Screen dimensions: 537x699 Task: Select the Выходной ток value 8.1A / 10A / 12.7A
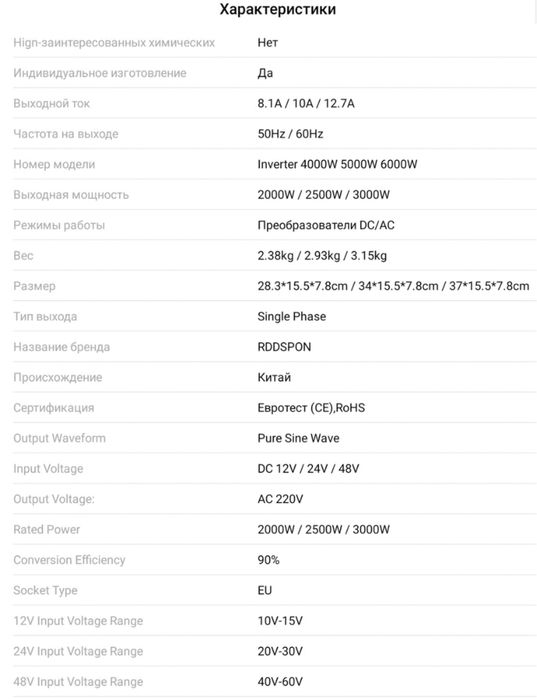(x=306, y=103)
